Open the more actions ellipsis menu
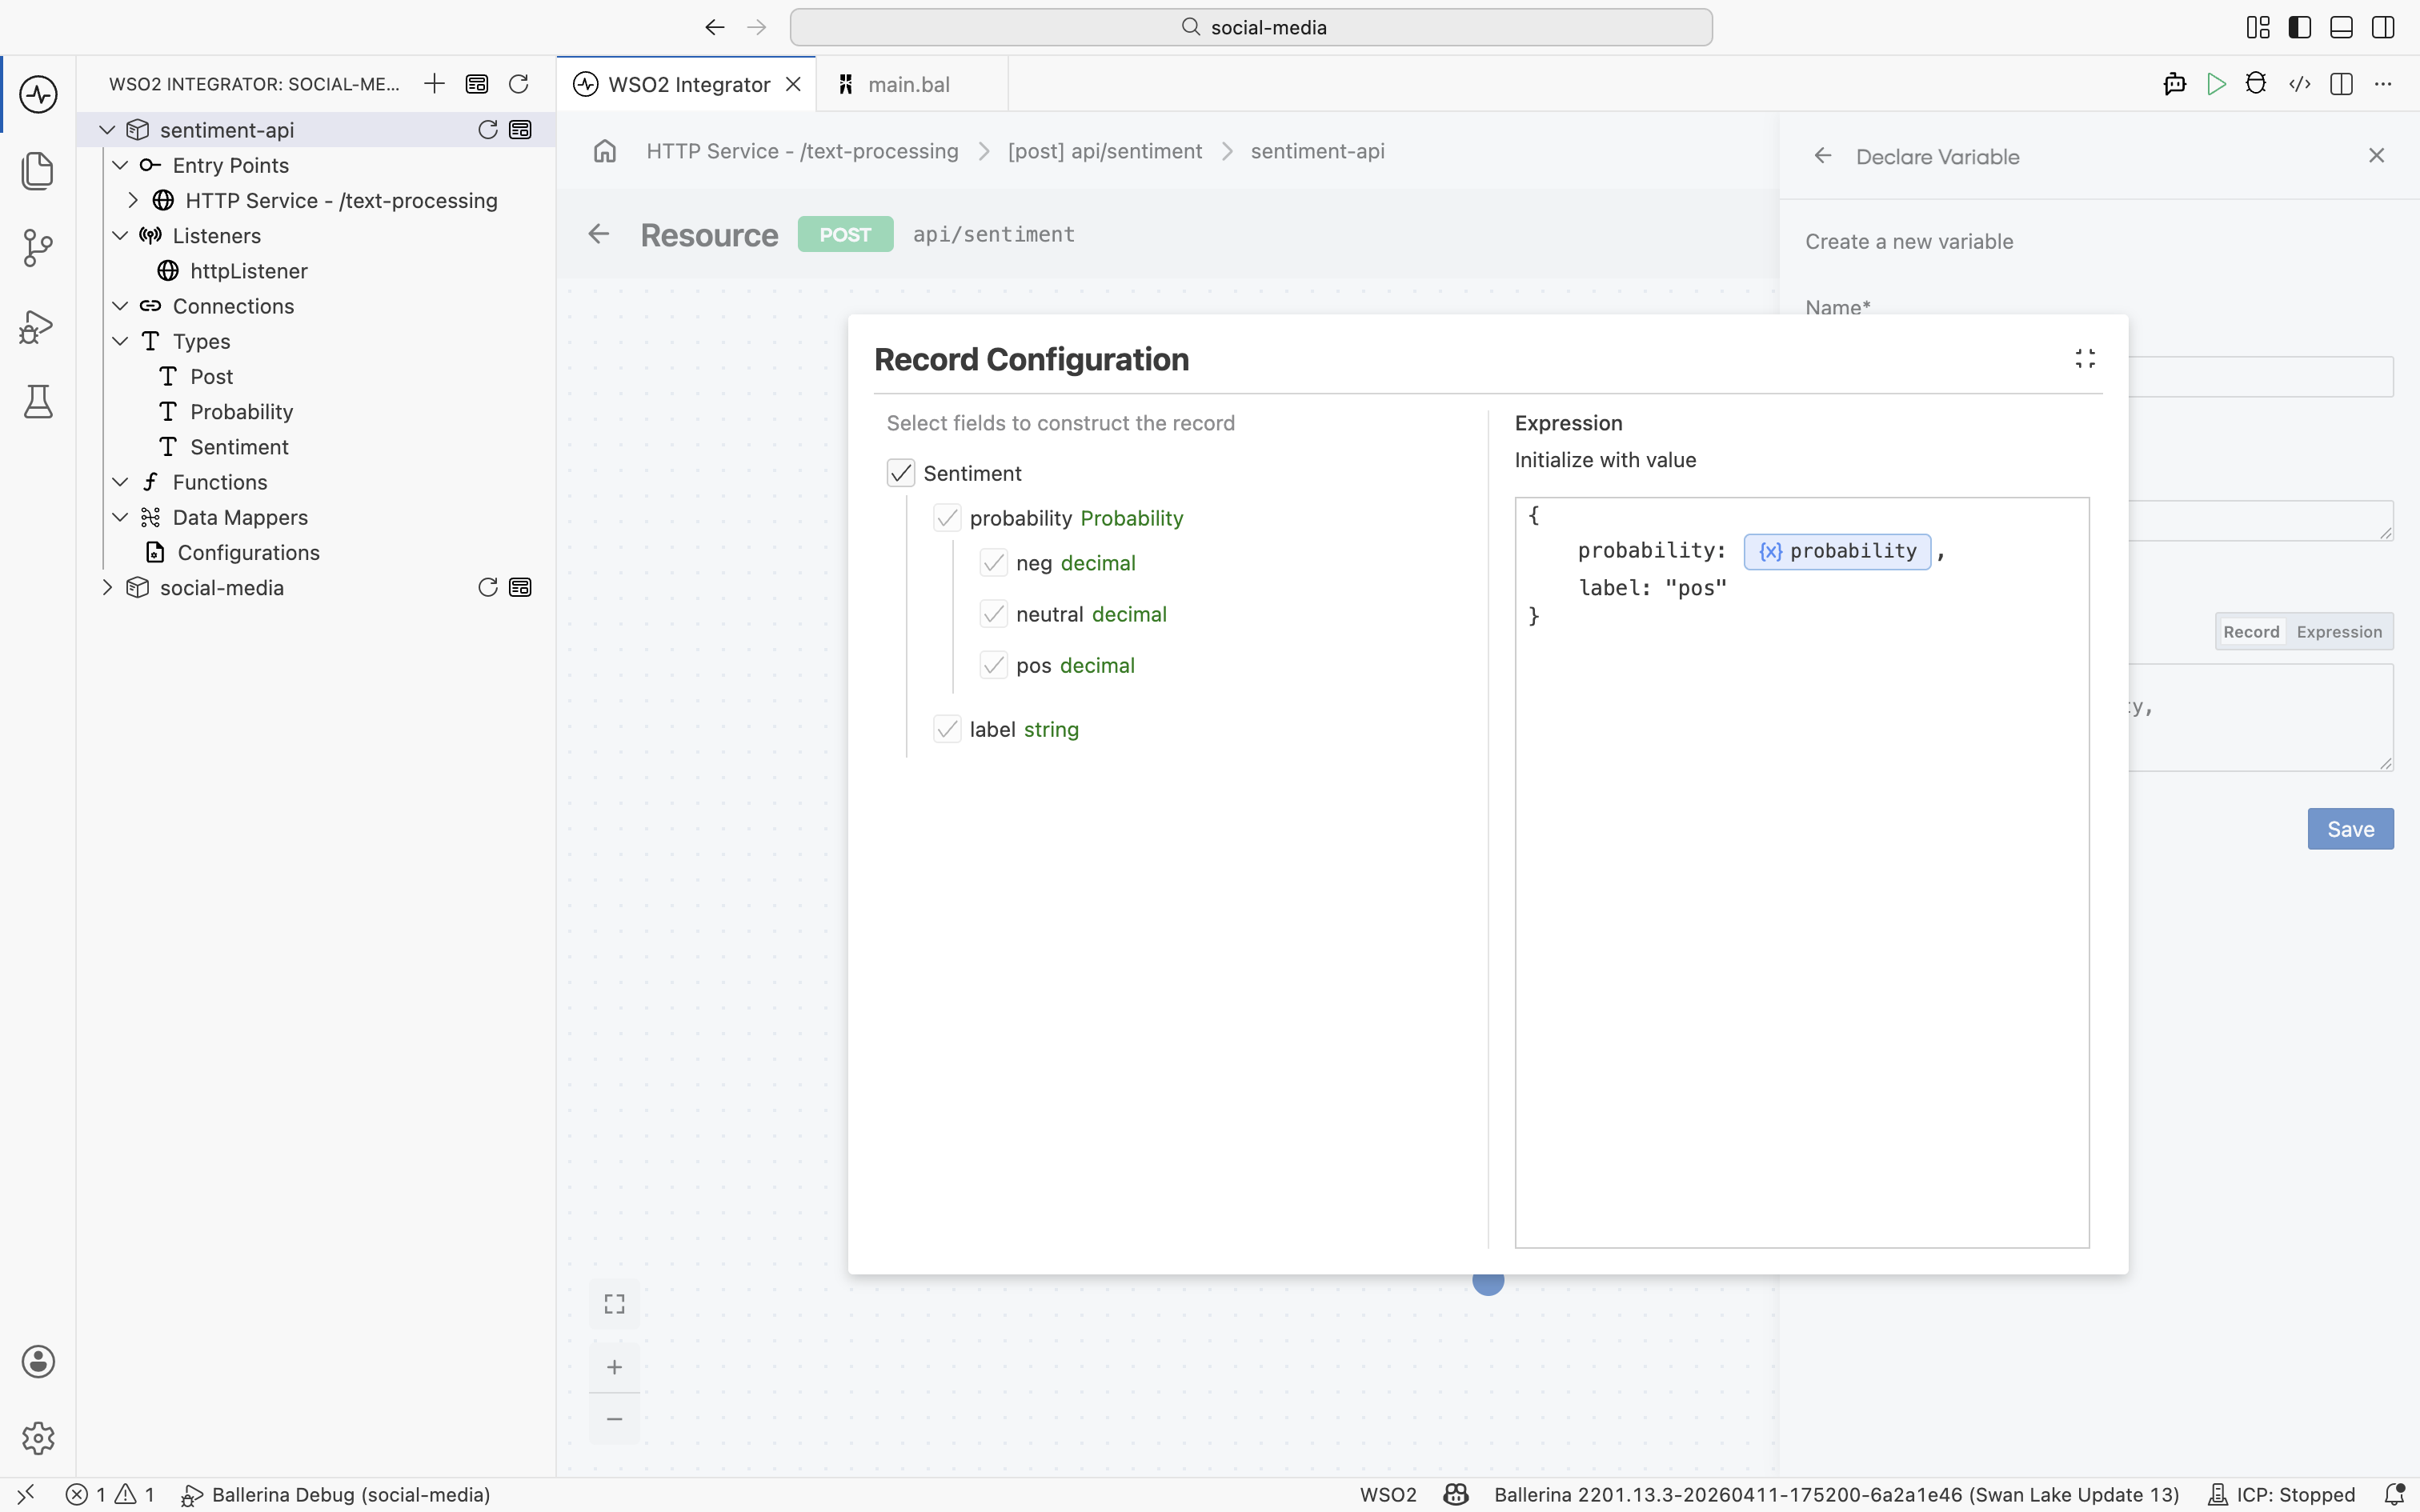 (x=2383, y=84)
